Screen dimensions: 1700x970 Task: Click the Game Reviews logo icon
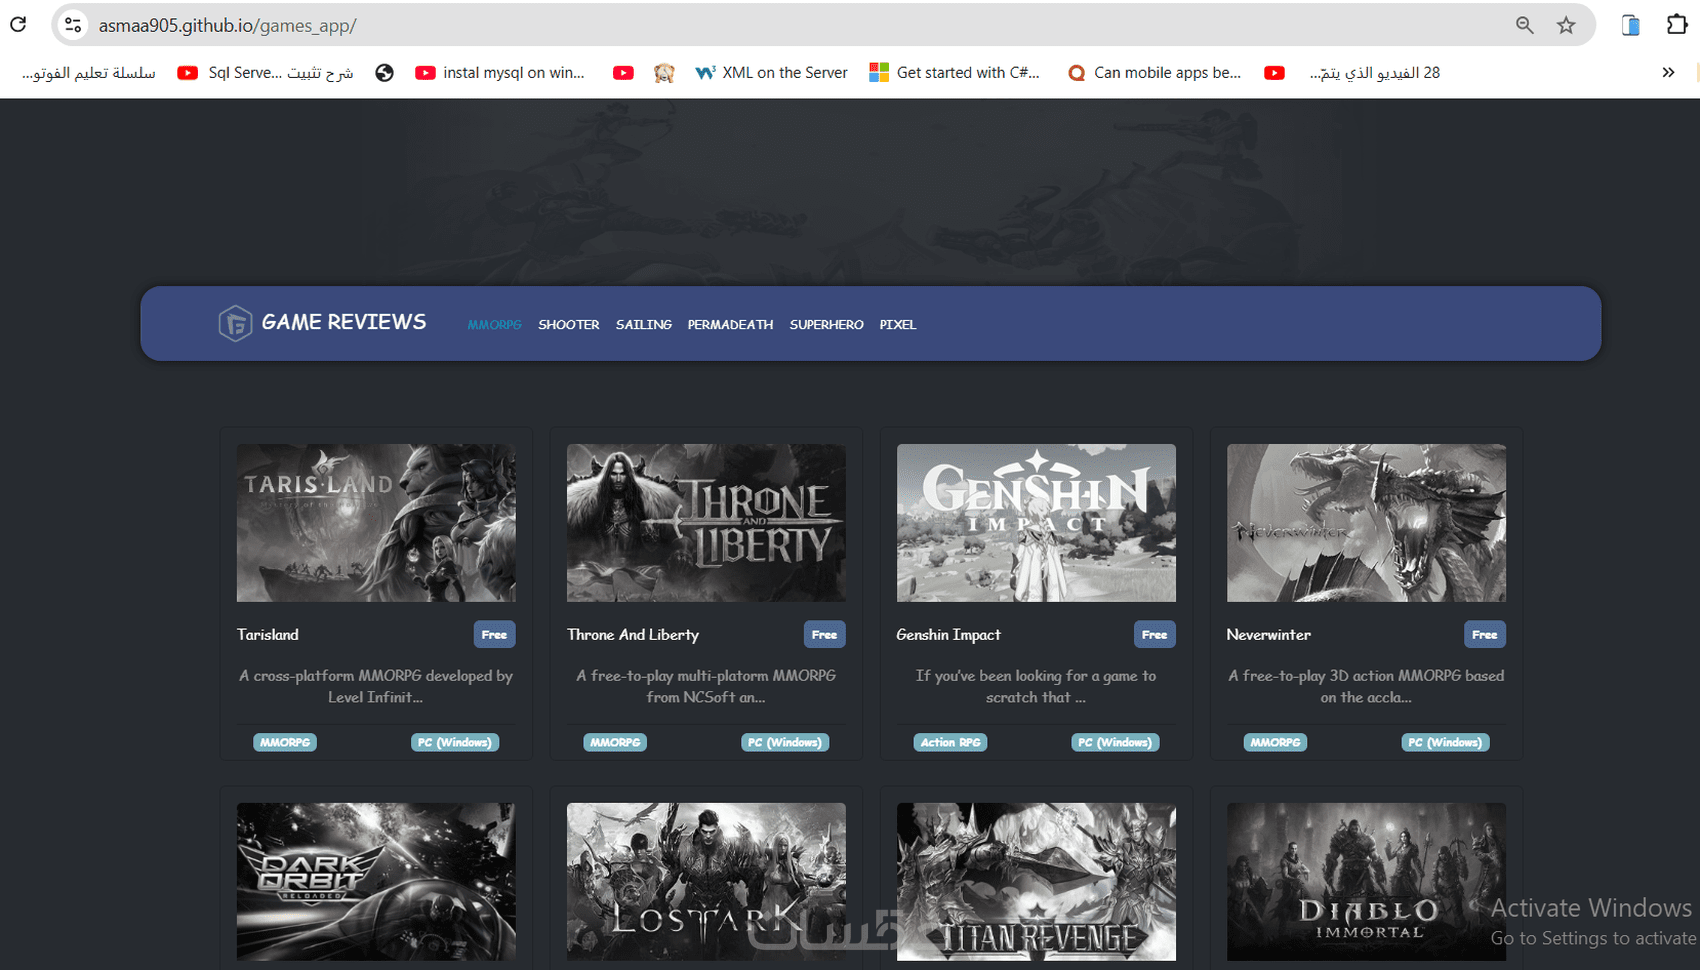click(236, 322)
